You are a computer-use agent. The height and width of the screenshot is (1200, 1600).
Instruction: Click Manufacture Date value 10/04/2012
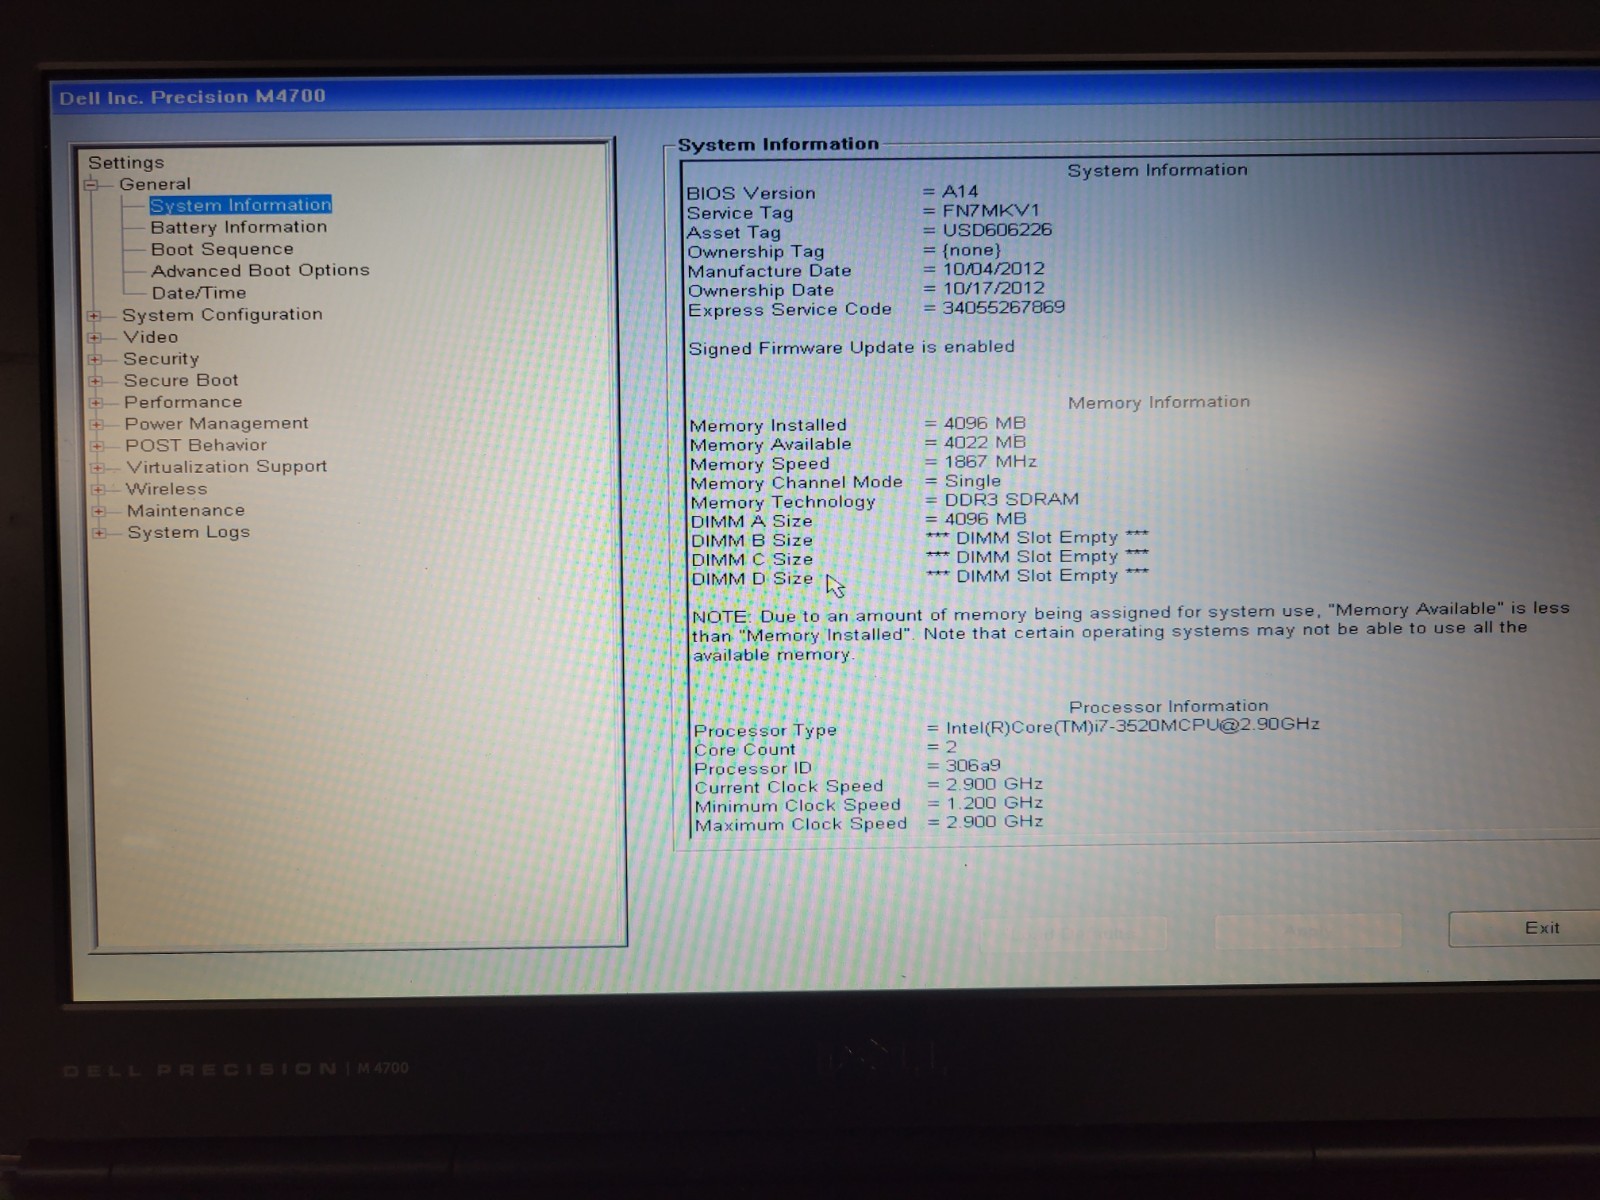click(x=994, y=269)
